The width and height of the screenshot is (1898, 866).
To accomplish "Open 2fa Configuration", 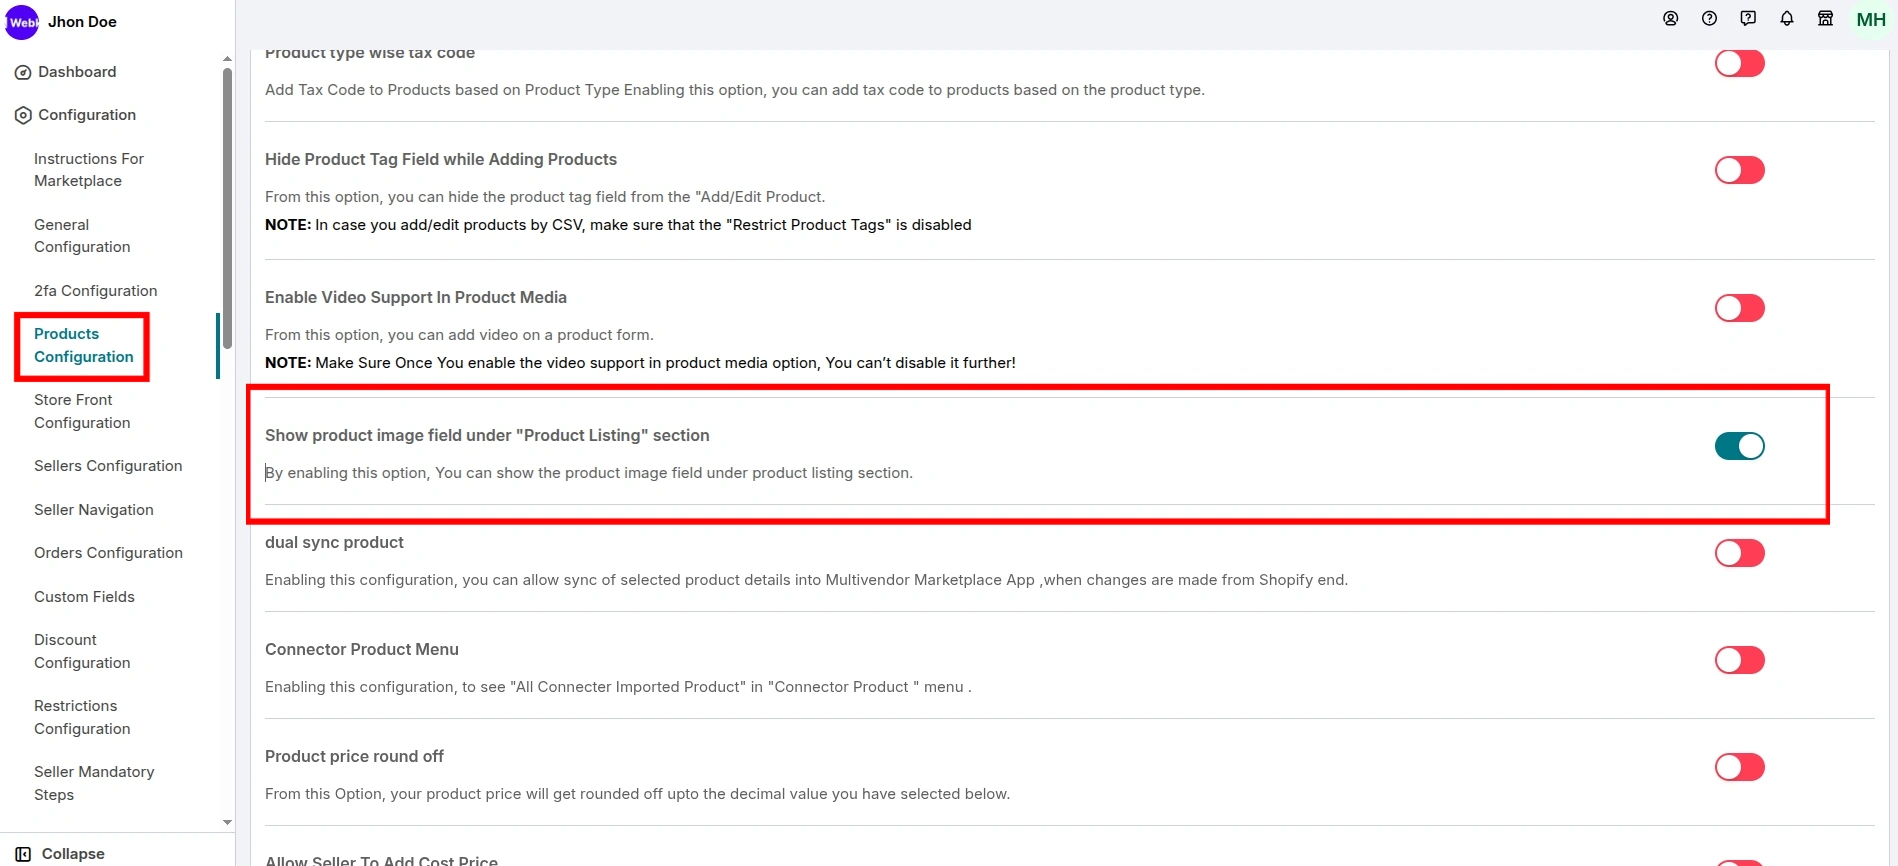I will click(95, 291).
